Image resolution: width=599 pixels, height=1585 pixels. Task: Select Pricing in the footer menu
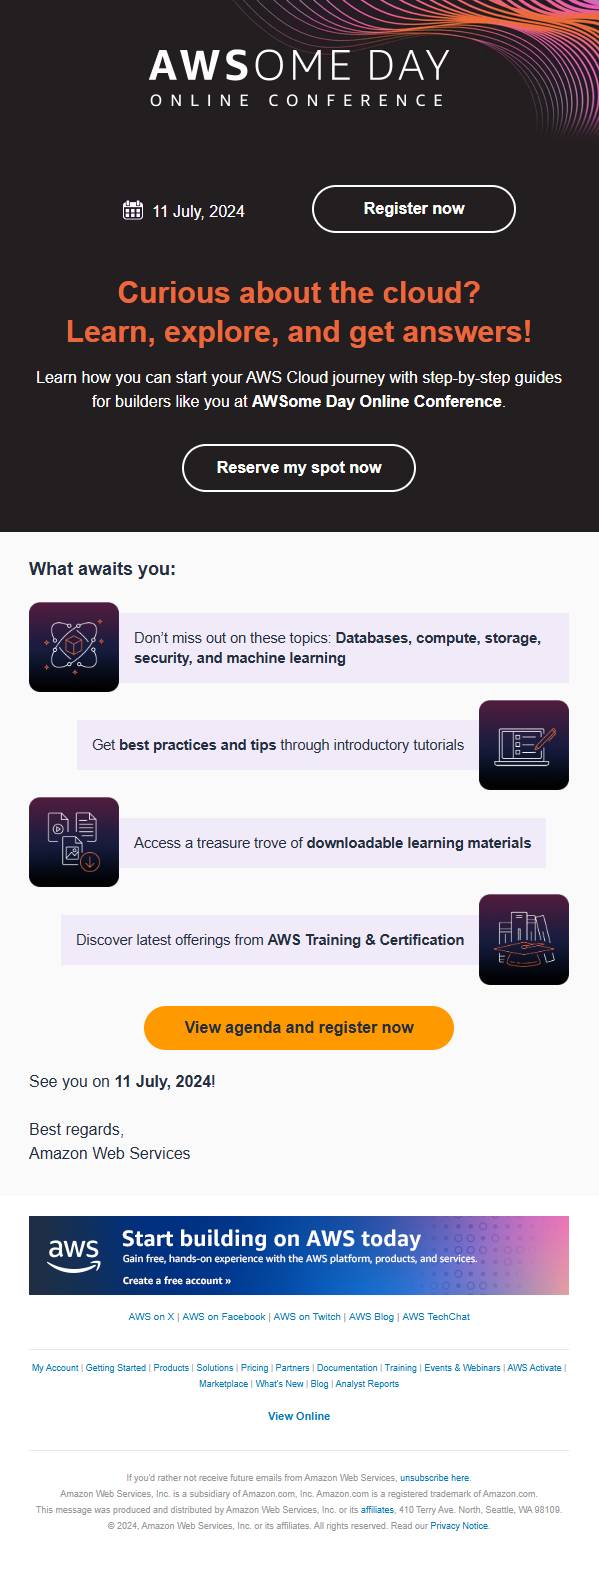[x=255, y=1368]
